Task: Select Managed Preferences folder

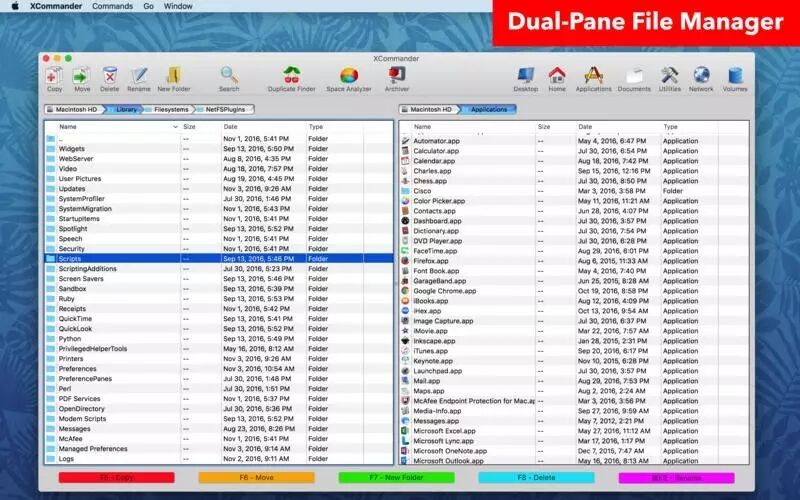Action: coord(219,448)
